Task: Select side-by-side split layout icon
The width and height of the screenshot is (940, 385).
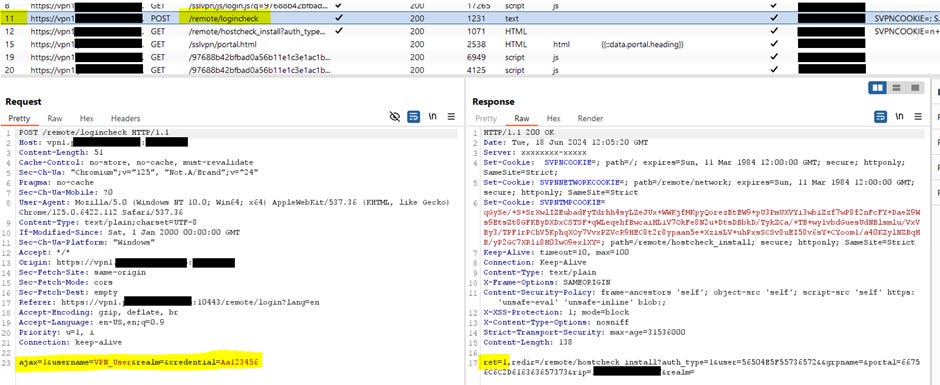Action: click(878, 88)
